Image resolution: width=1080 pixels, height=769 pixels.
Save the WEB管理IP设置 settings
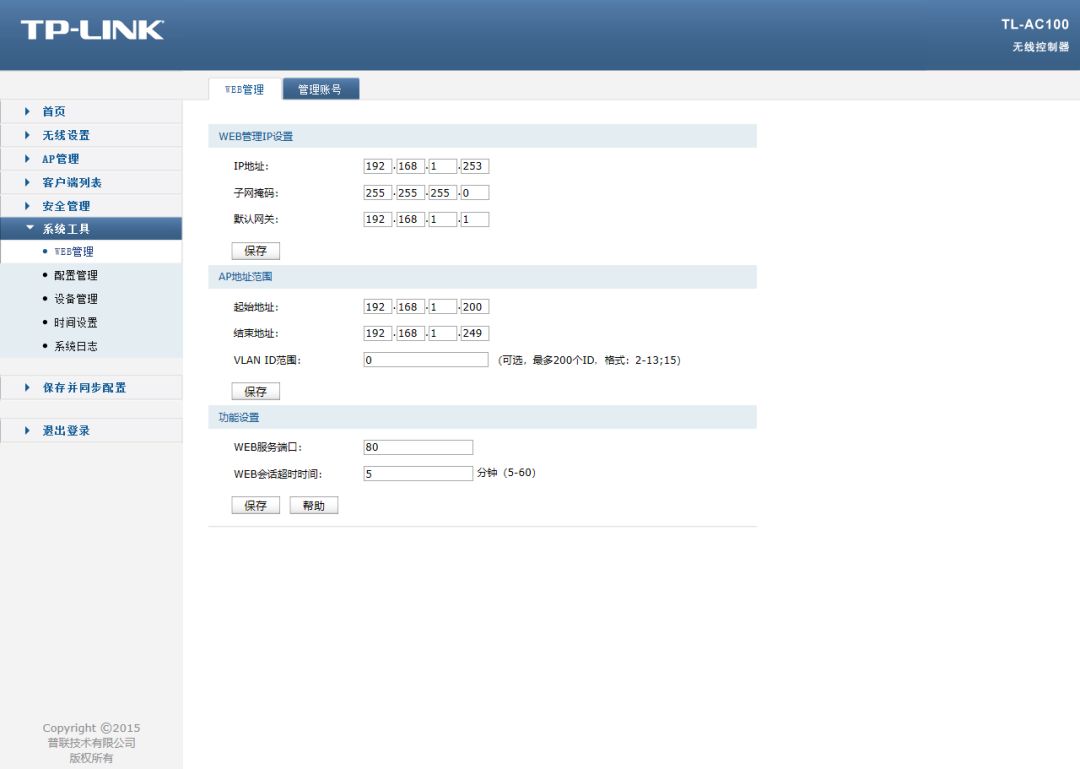pos(255,250)
